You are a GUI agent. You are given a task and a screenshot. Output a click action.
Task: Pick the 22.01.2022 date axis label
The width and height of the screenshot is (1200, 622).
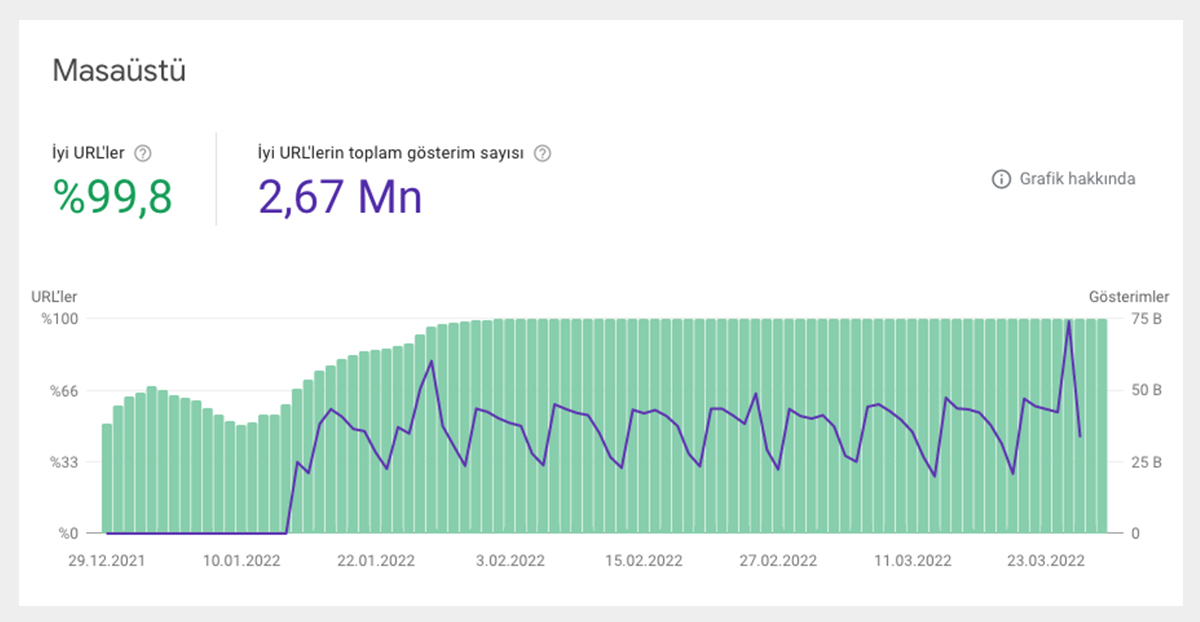[376, 561]
